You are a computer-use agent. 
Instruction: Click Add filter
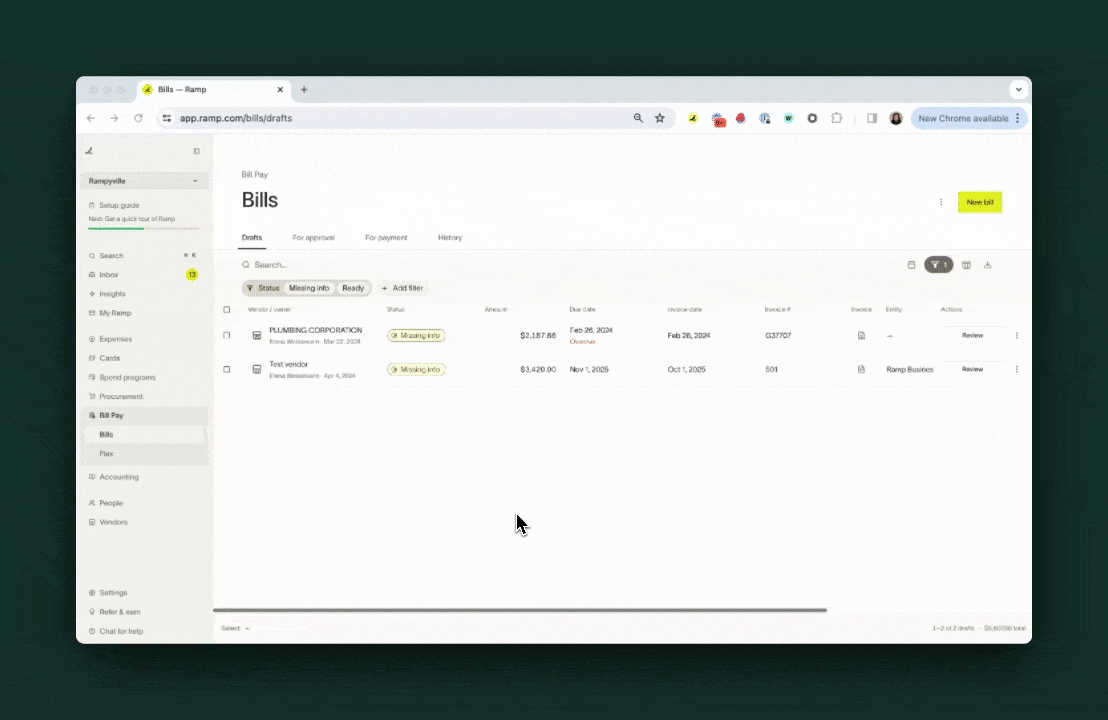[402, 288]
